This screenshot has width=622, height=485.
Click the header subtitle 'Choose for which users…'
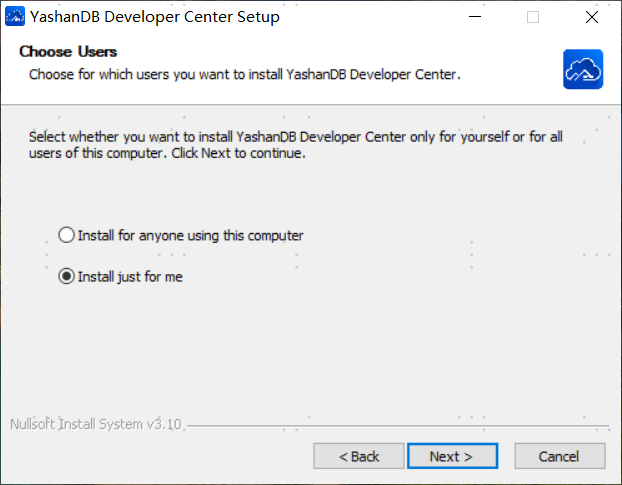[244, 74]
